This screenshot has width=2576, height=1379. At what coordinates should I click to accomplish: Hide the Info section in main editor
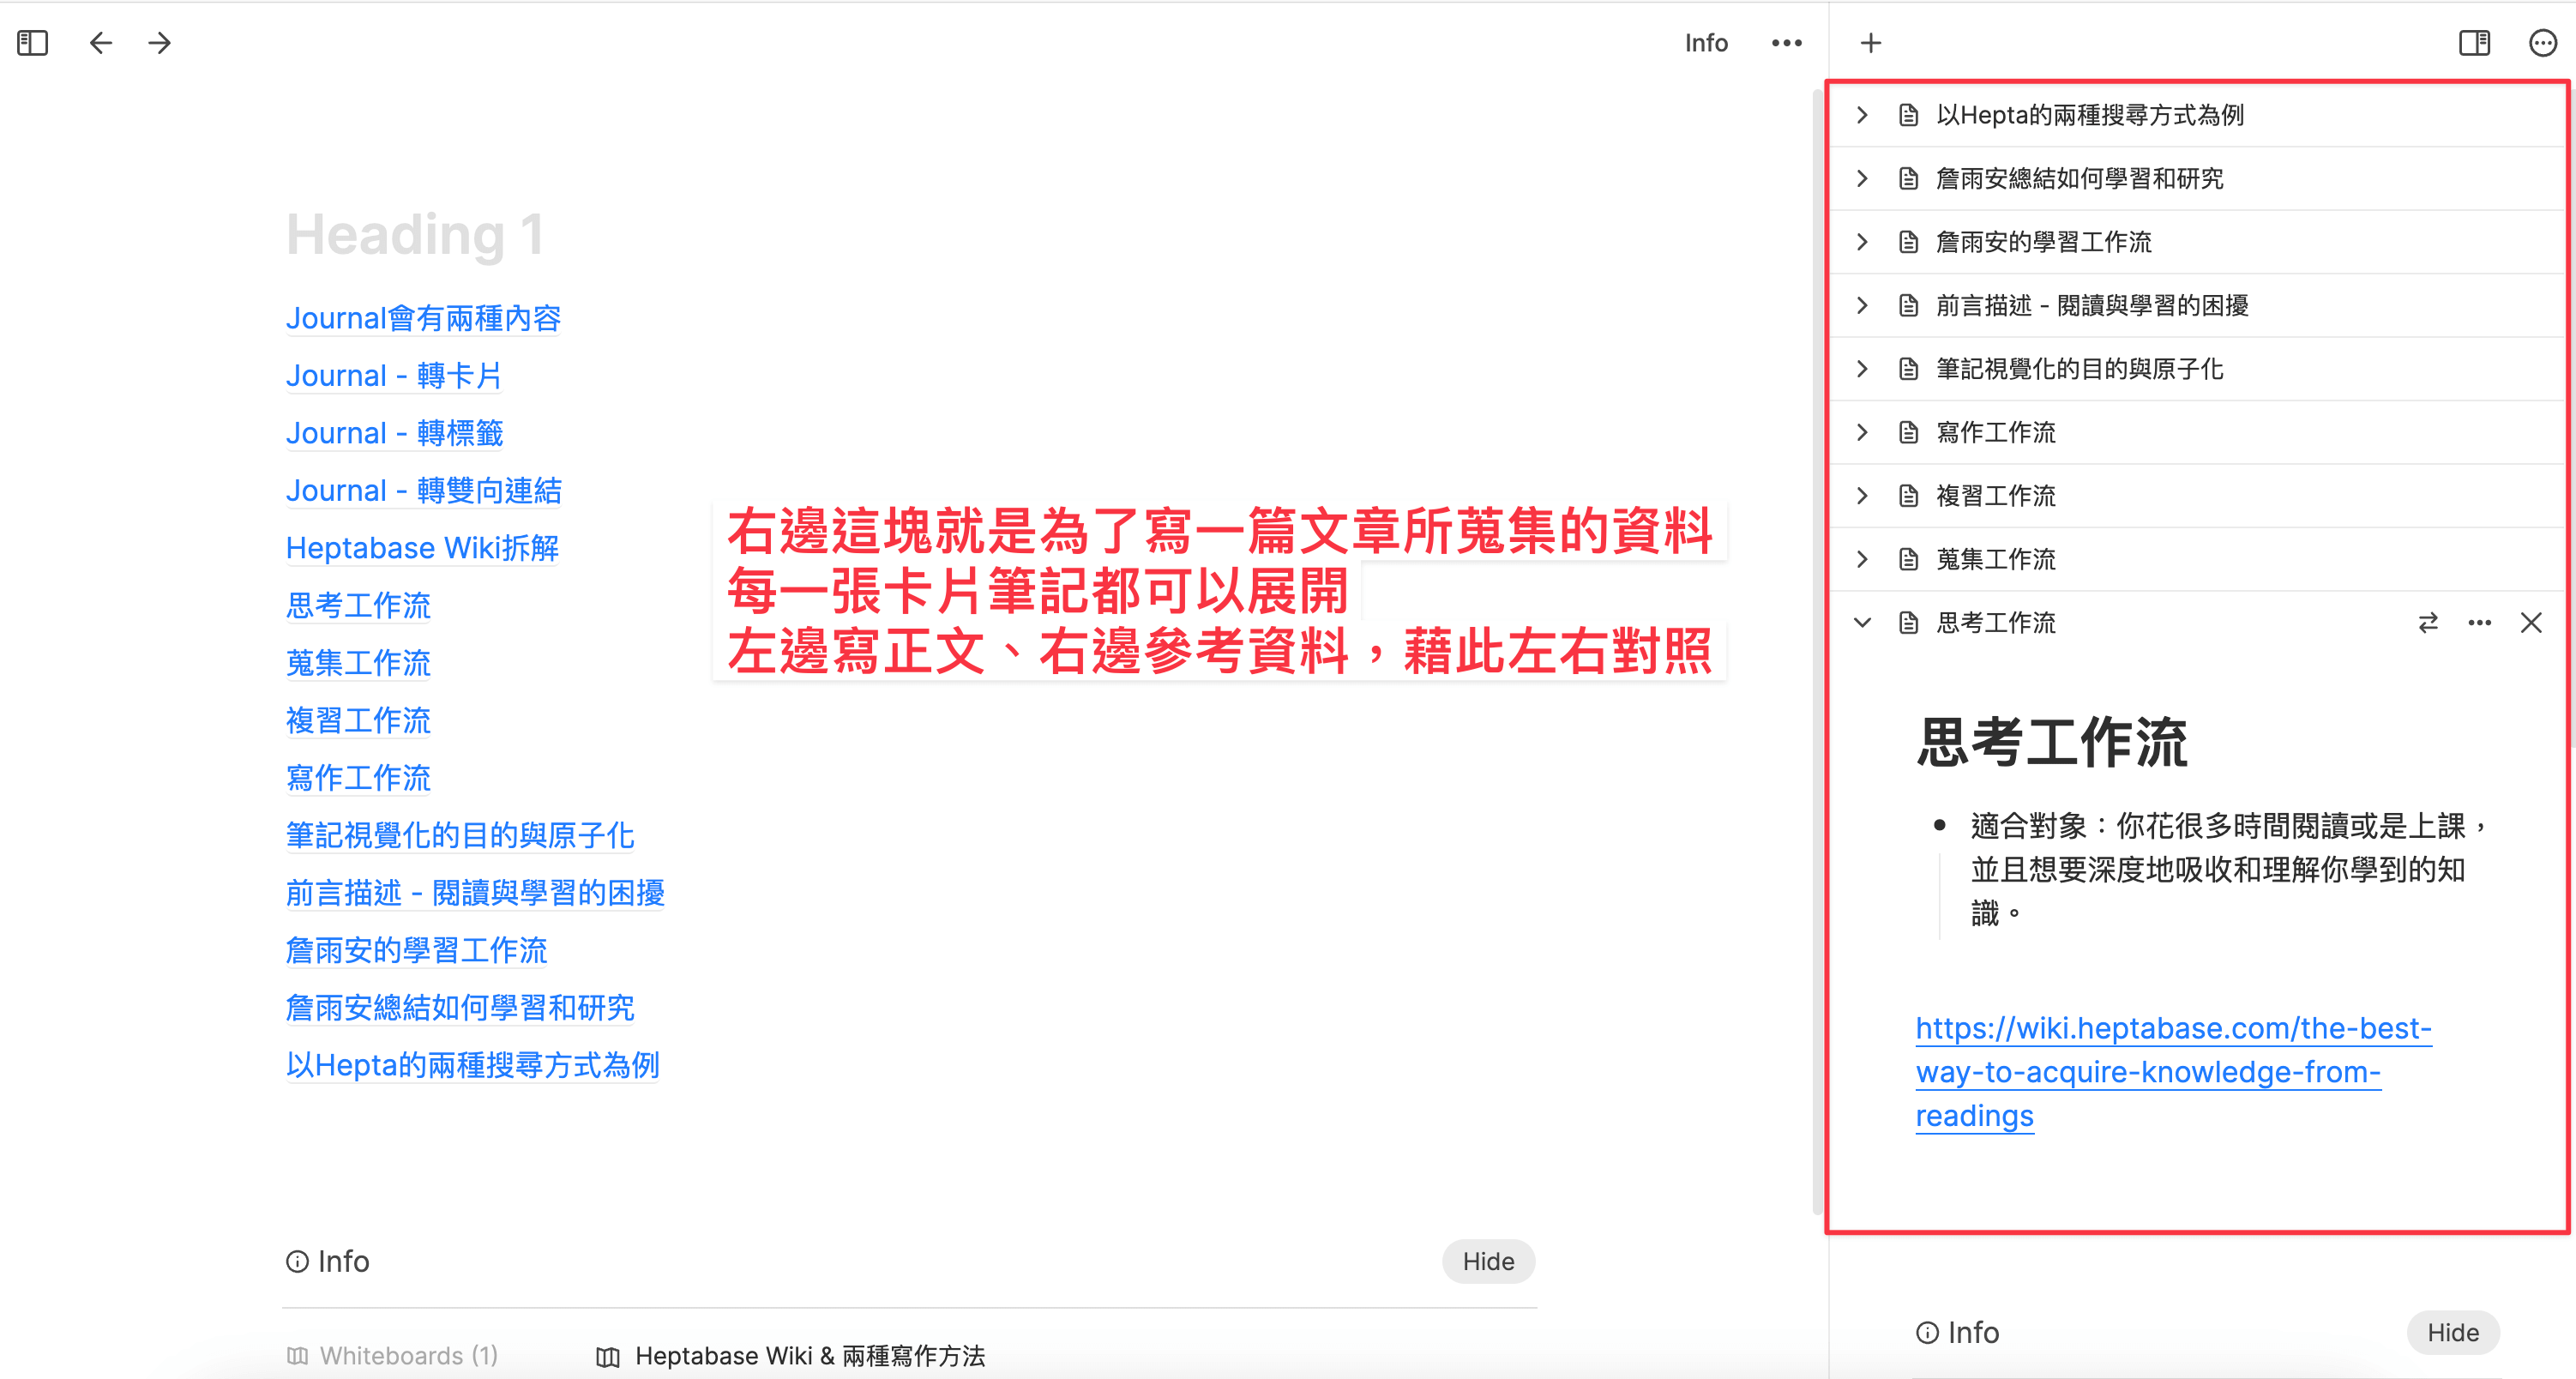1488,1261
